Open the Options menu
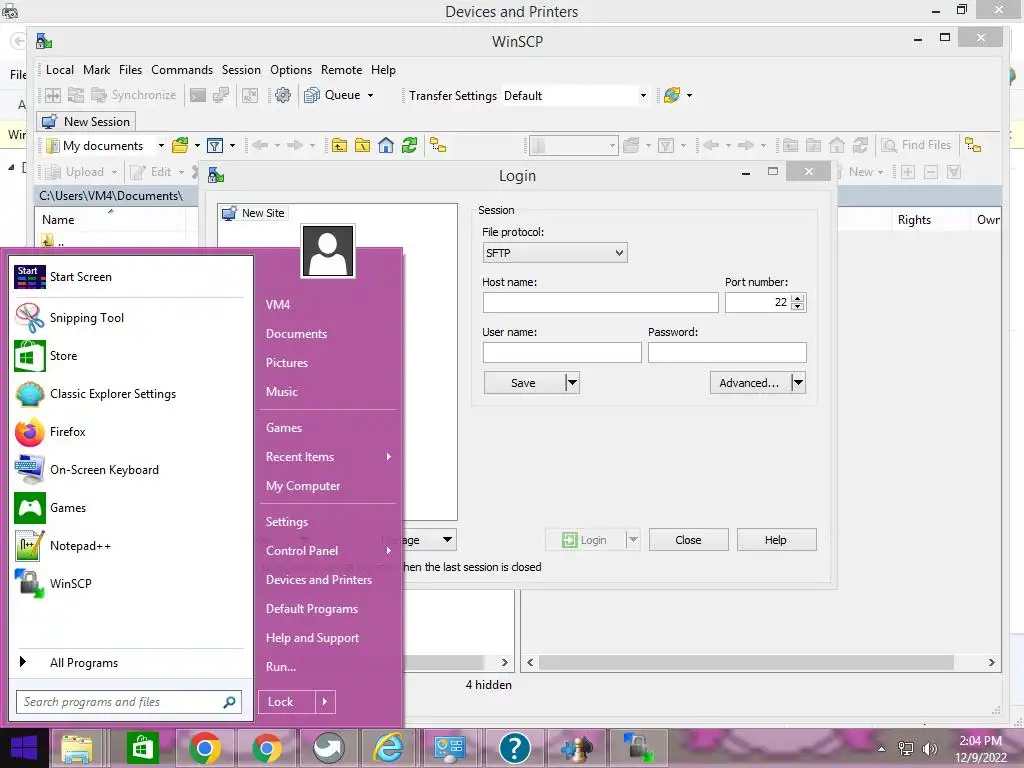The height and width of the screenshot is (768, 1024). point(291,70)
